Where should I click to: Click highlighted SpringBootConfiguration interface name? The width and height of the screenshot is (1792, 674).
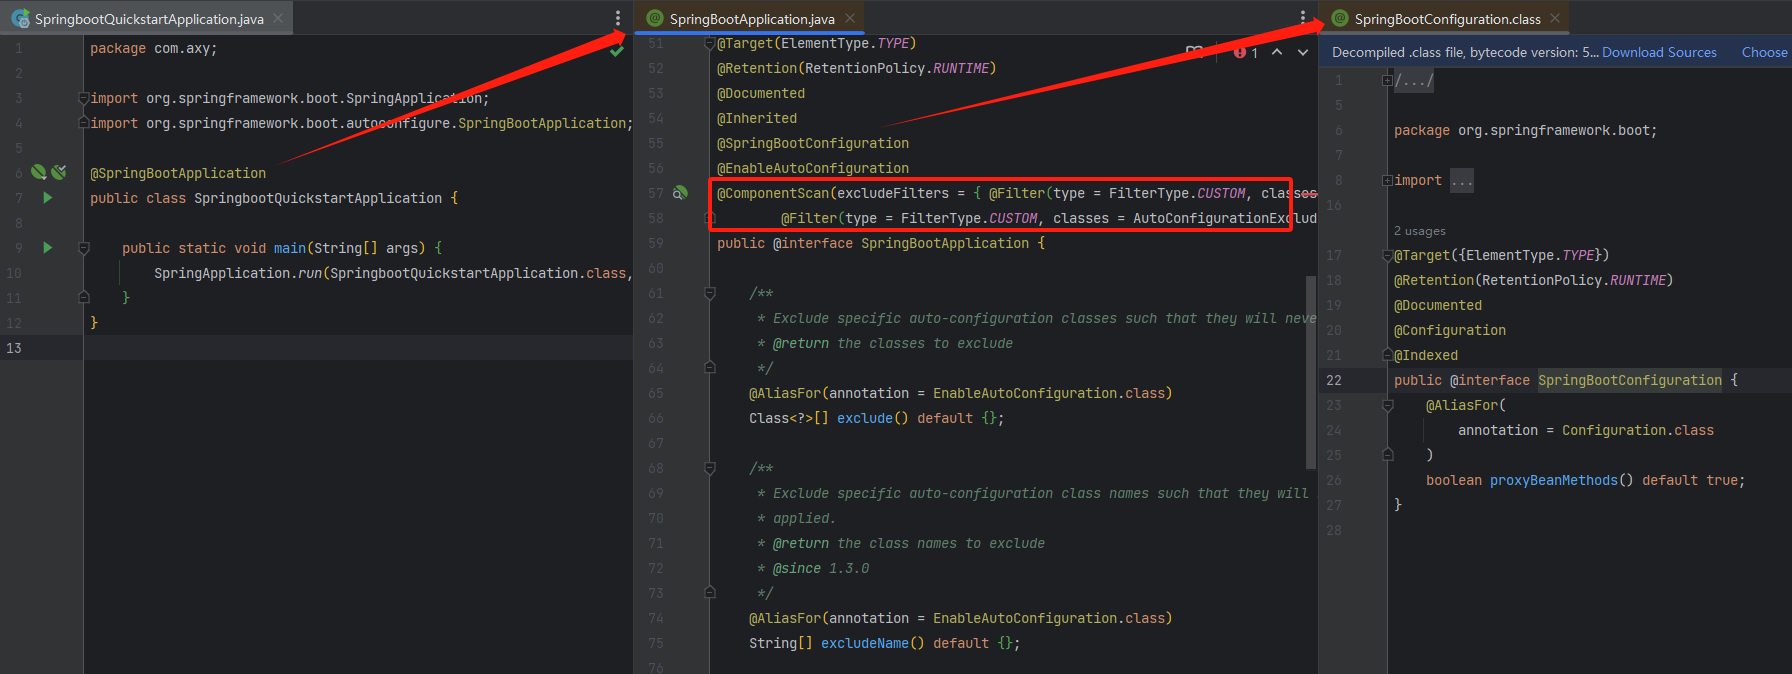pos(1630,380)
